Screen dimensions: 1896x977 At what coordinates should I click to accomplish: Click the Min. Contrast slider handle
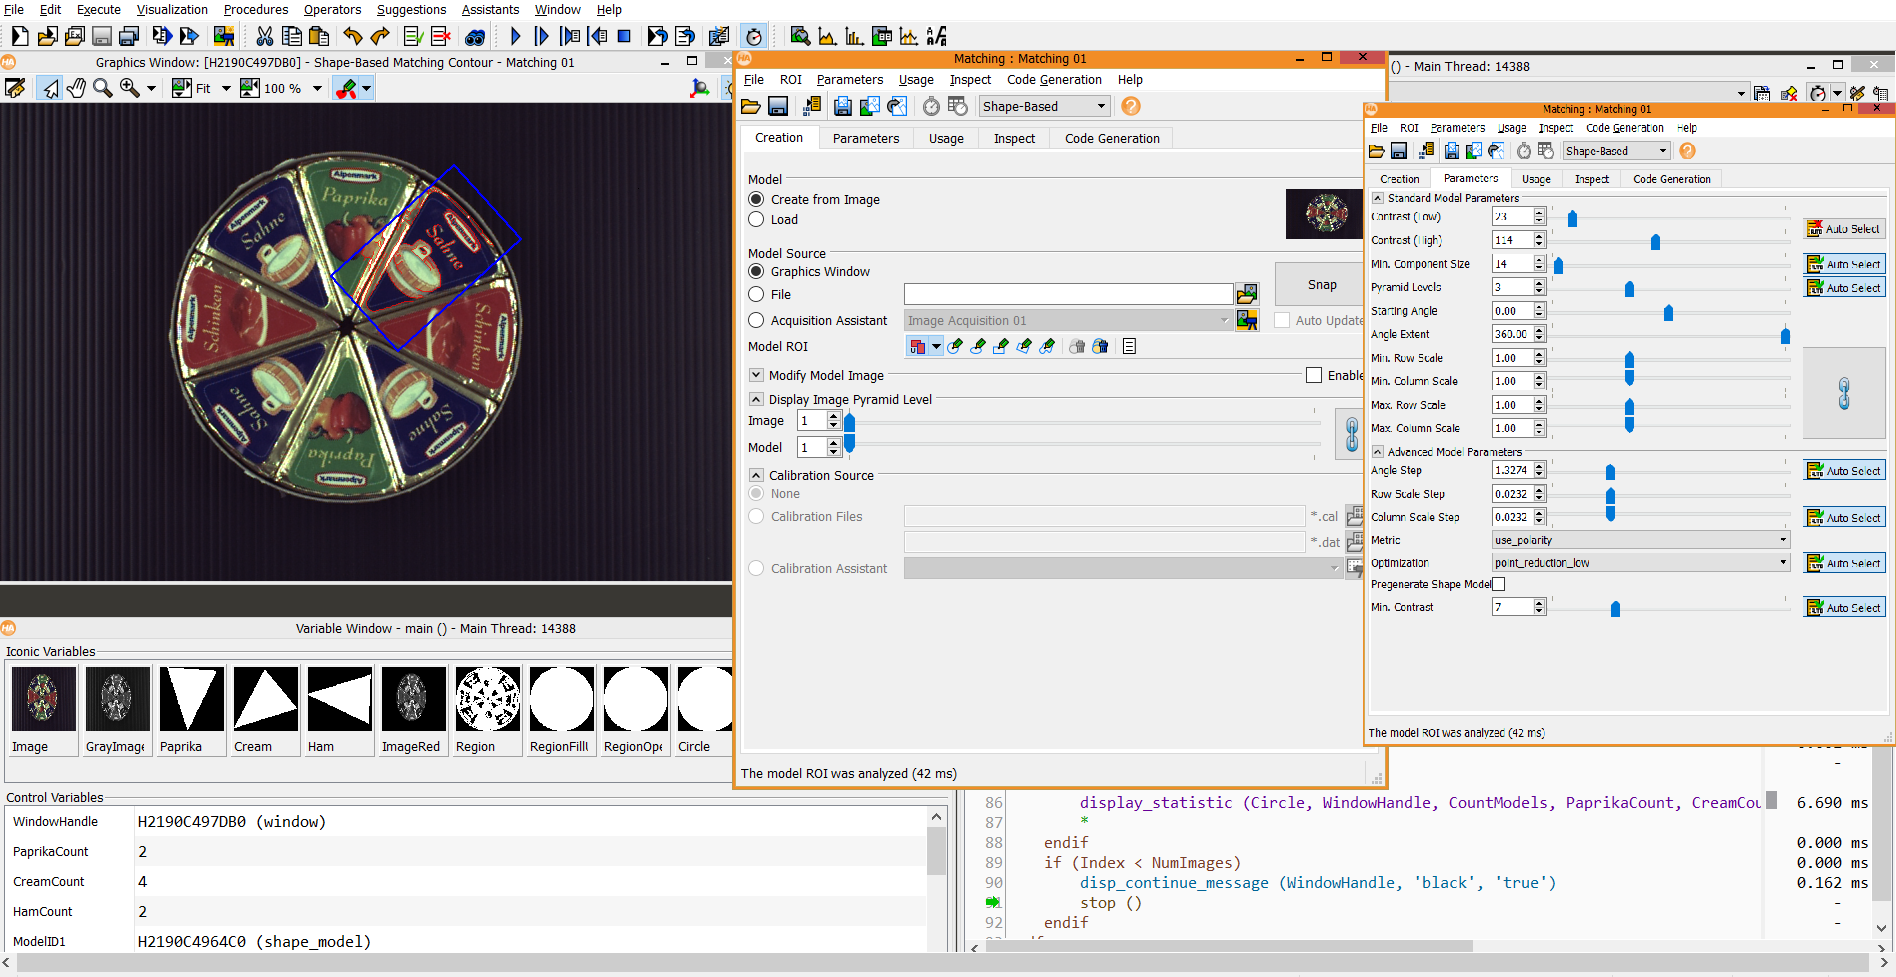[1615, 608]
